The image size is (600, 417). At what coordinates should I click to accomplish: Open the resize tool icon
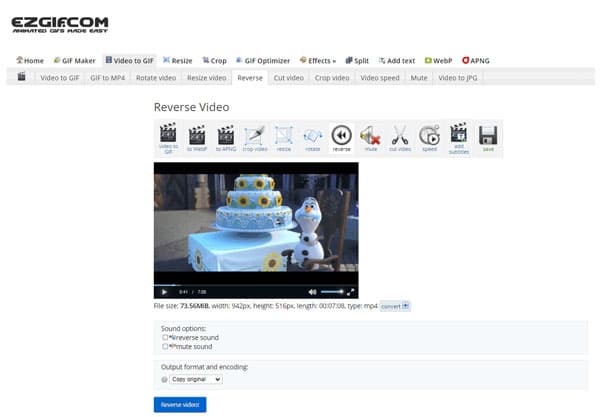tap(284, 138)
